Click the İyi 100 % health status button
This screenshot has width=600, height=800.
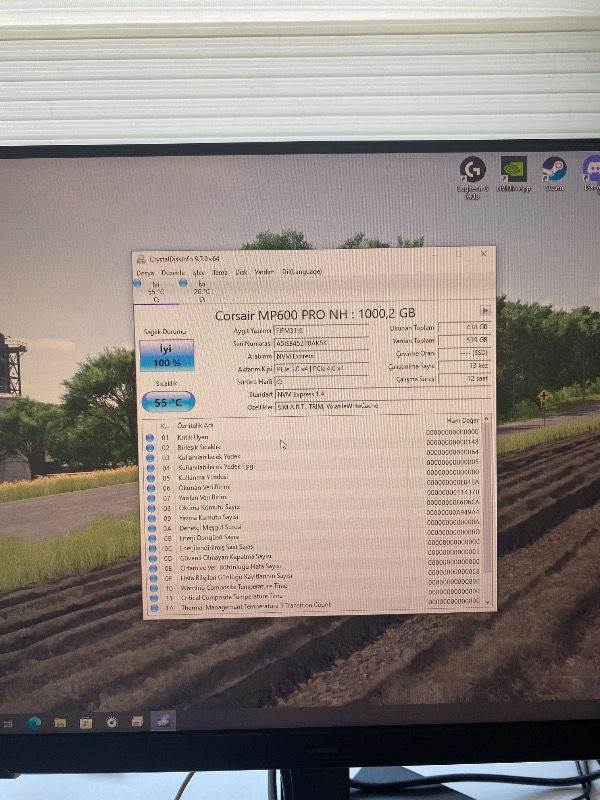(168, 355)
